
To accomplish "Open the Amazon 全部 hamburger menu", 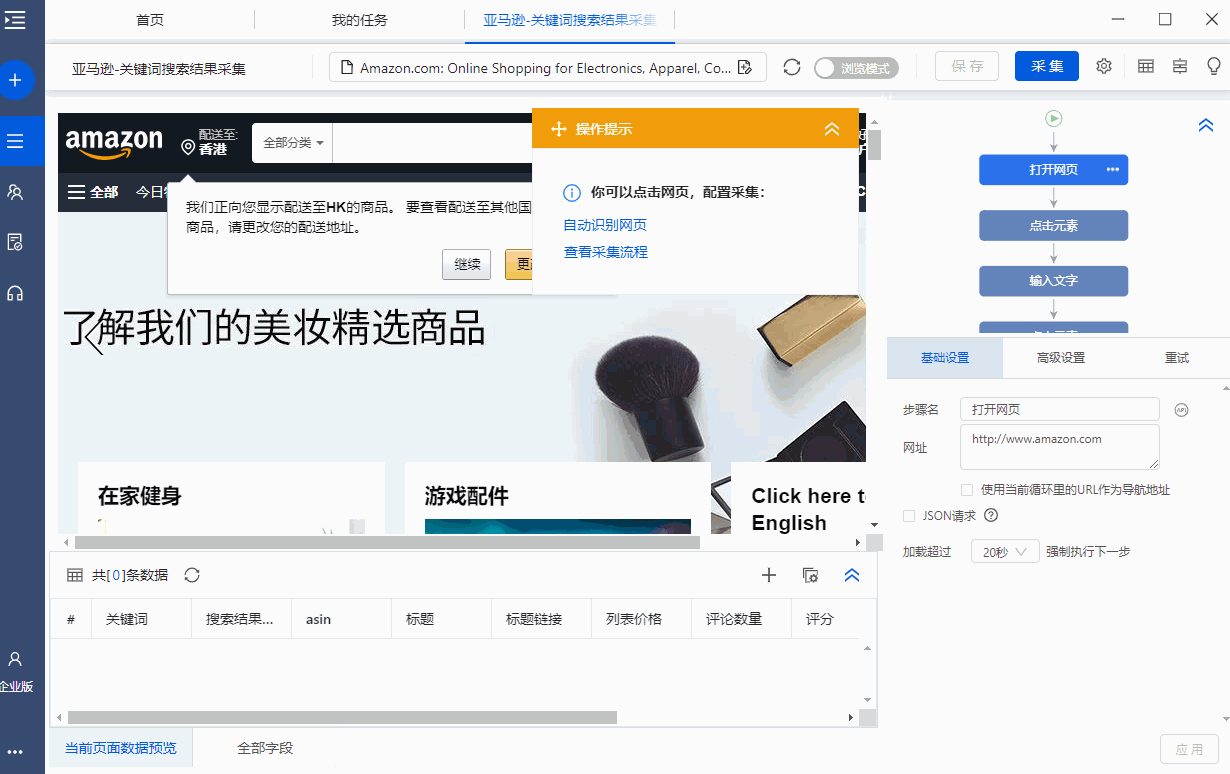I will click(x=93, y=192).
